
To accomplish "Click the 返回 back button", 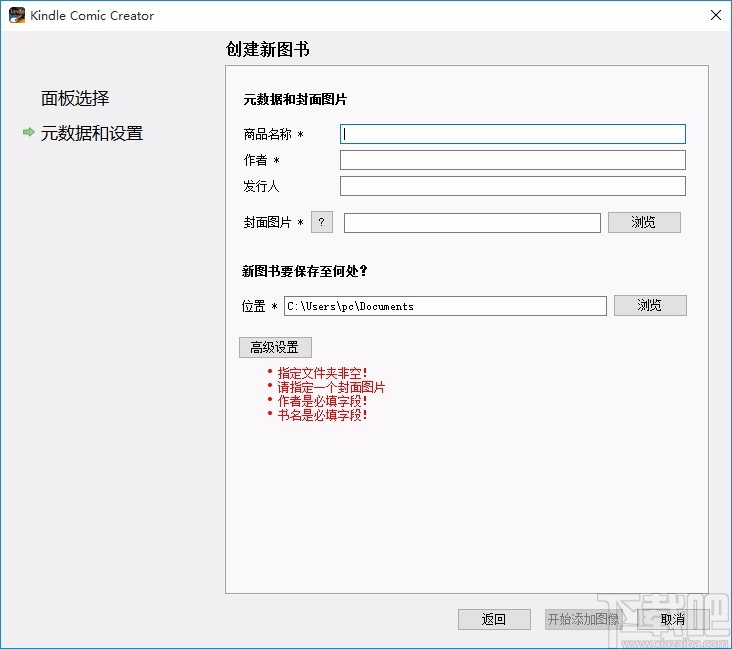I will coord(494,620).
